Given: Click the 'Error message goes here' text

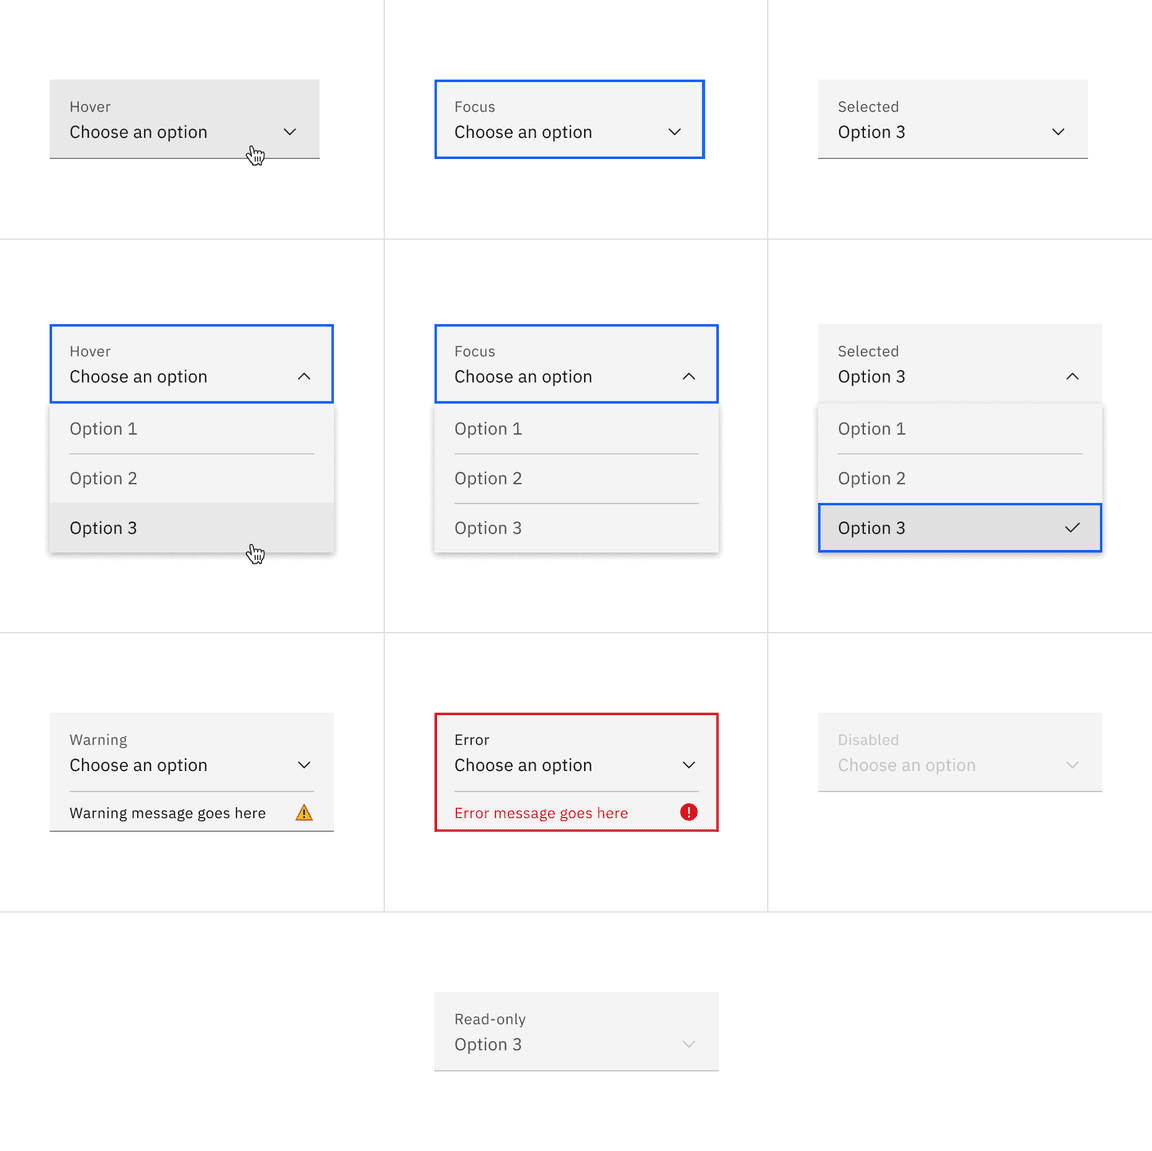Looking at the screenshot, I should 541,812.
